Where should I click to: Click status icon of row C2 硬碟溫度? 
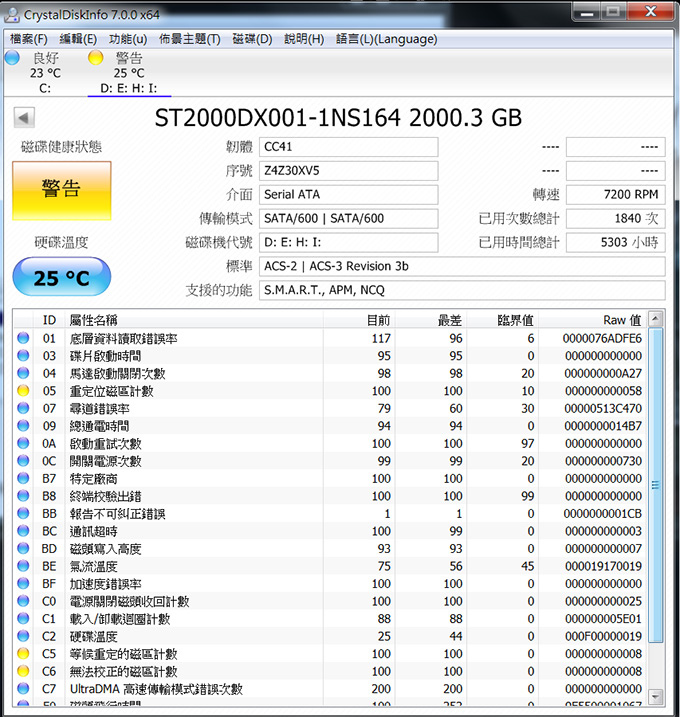coord(23,636)
